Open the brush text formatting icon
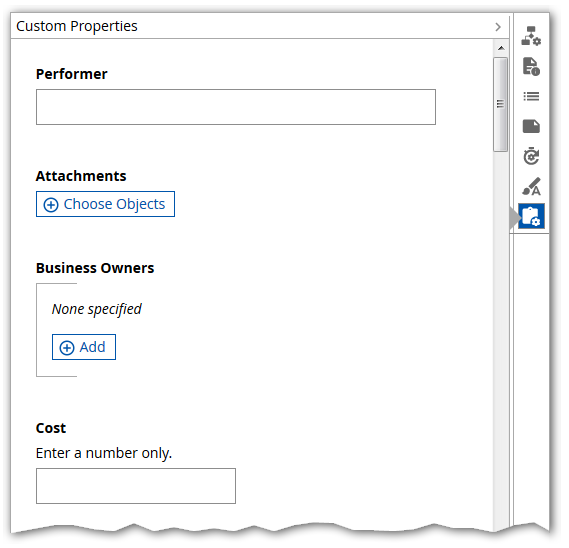 pyautogui.click(x=531, y=186)
